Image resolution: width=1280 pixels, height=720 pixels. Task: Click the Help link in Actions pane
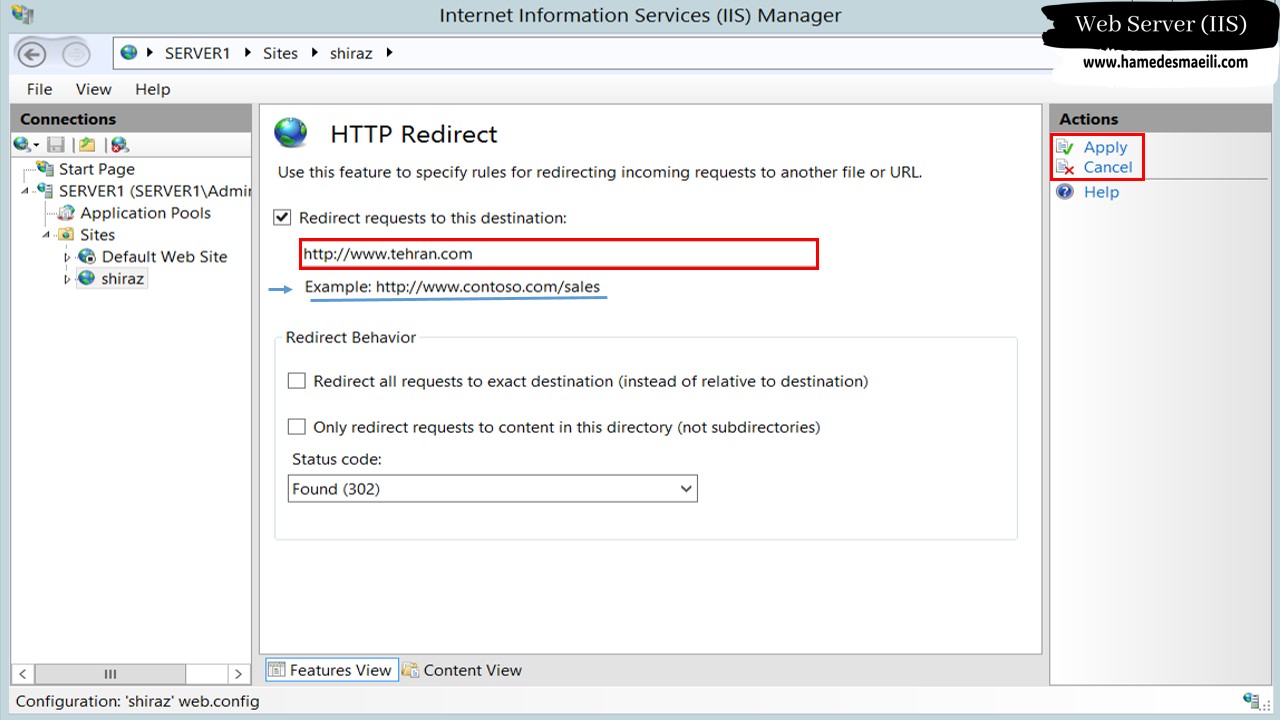[1101, 191]
